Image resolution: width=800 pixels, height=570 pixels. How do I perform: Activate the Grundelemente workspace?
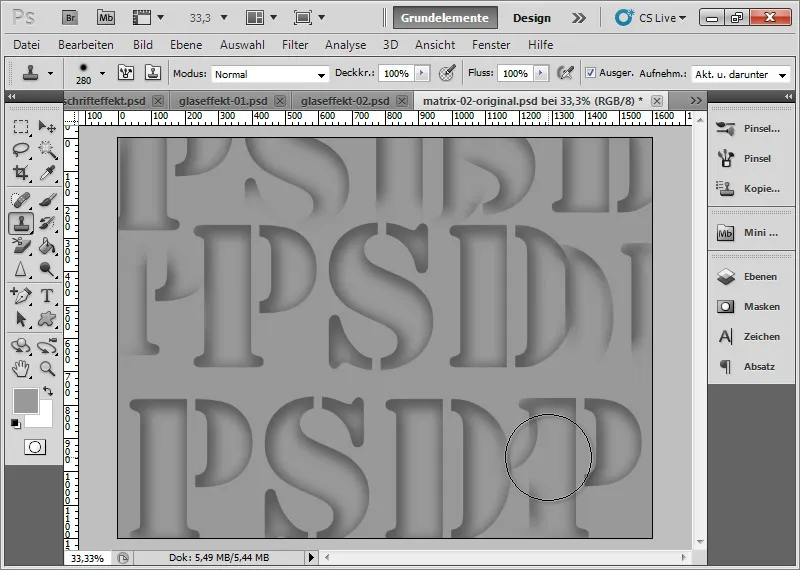(x=445, y=18)
